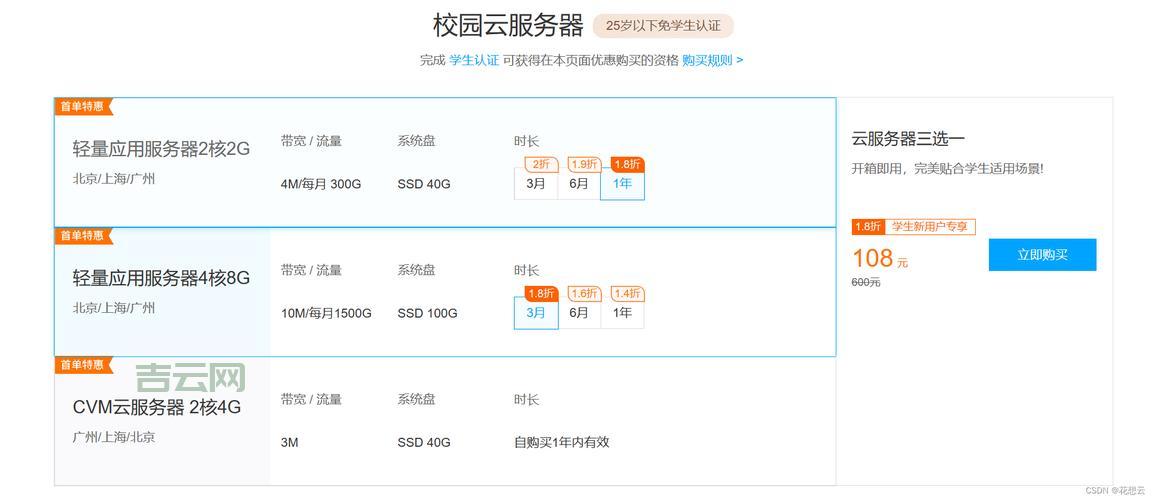The image size is (1154, 500).
Task: Click the 立即购买 button
Action: tap(1042, 255)
